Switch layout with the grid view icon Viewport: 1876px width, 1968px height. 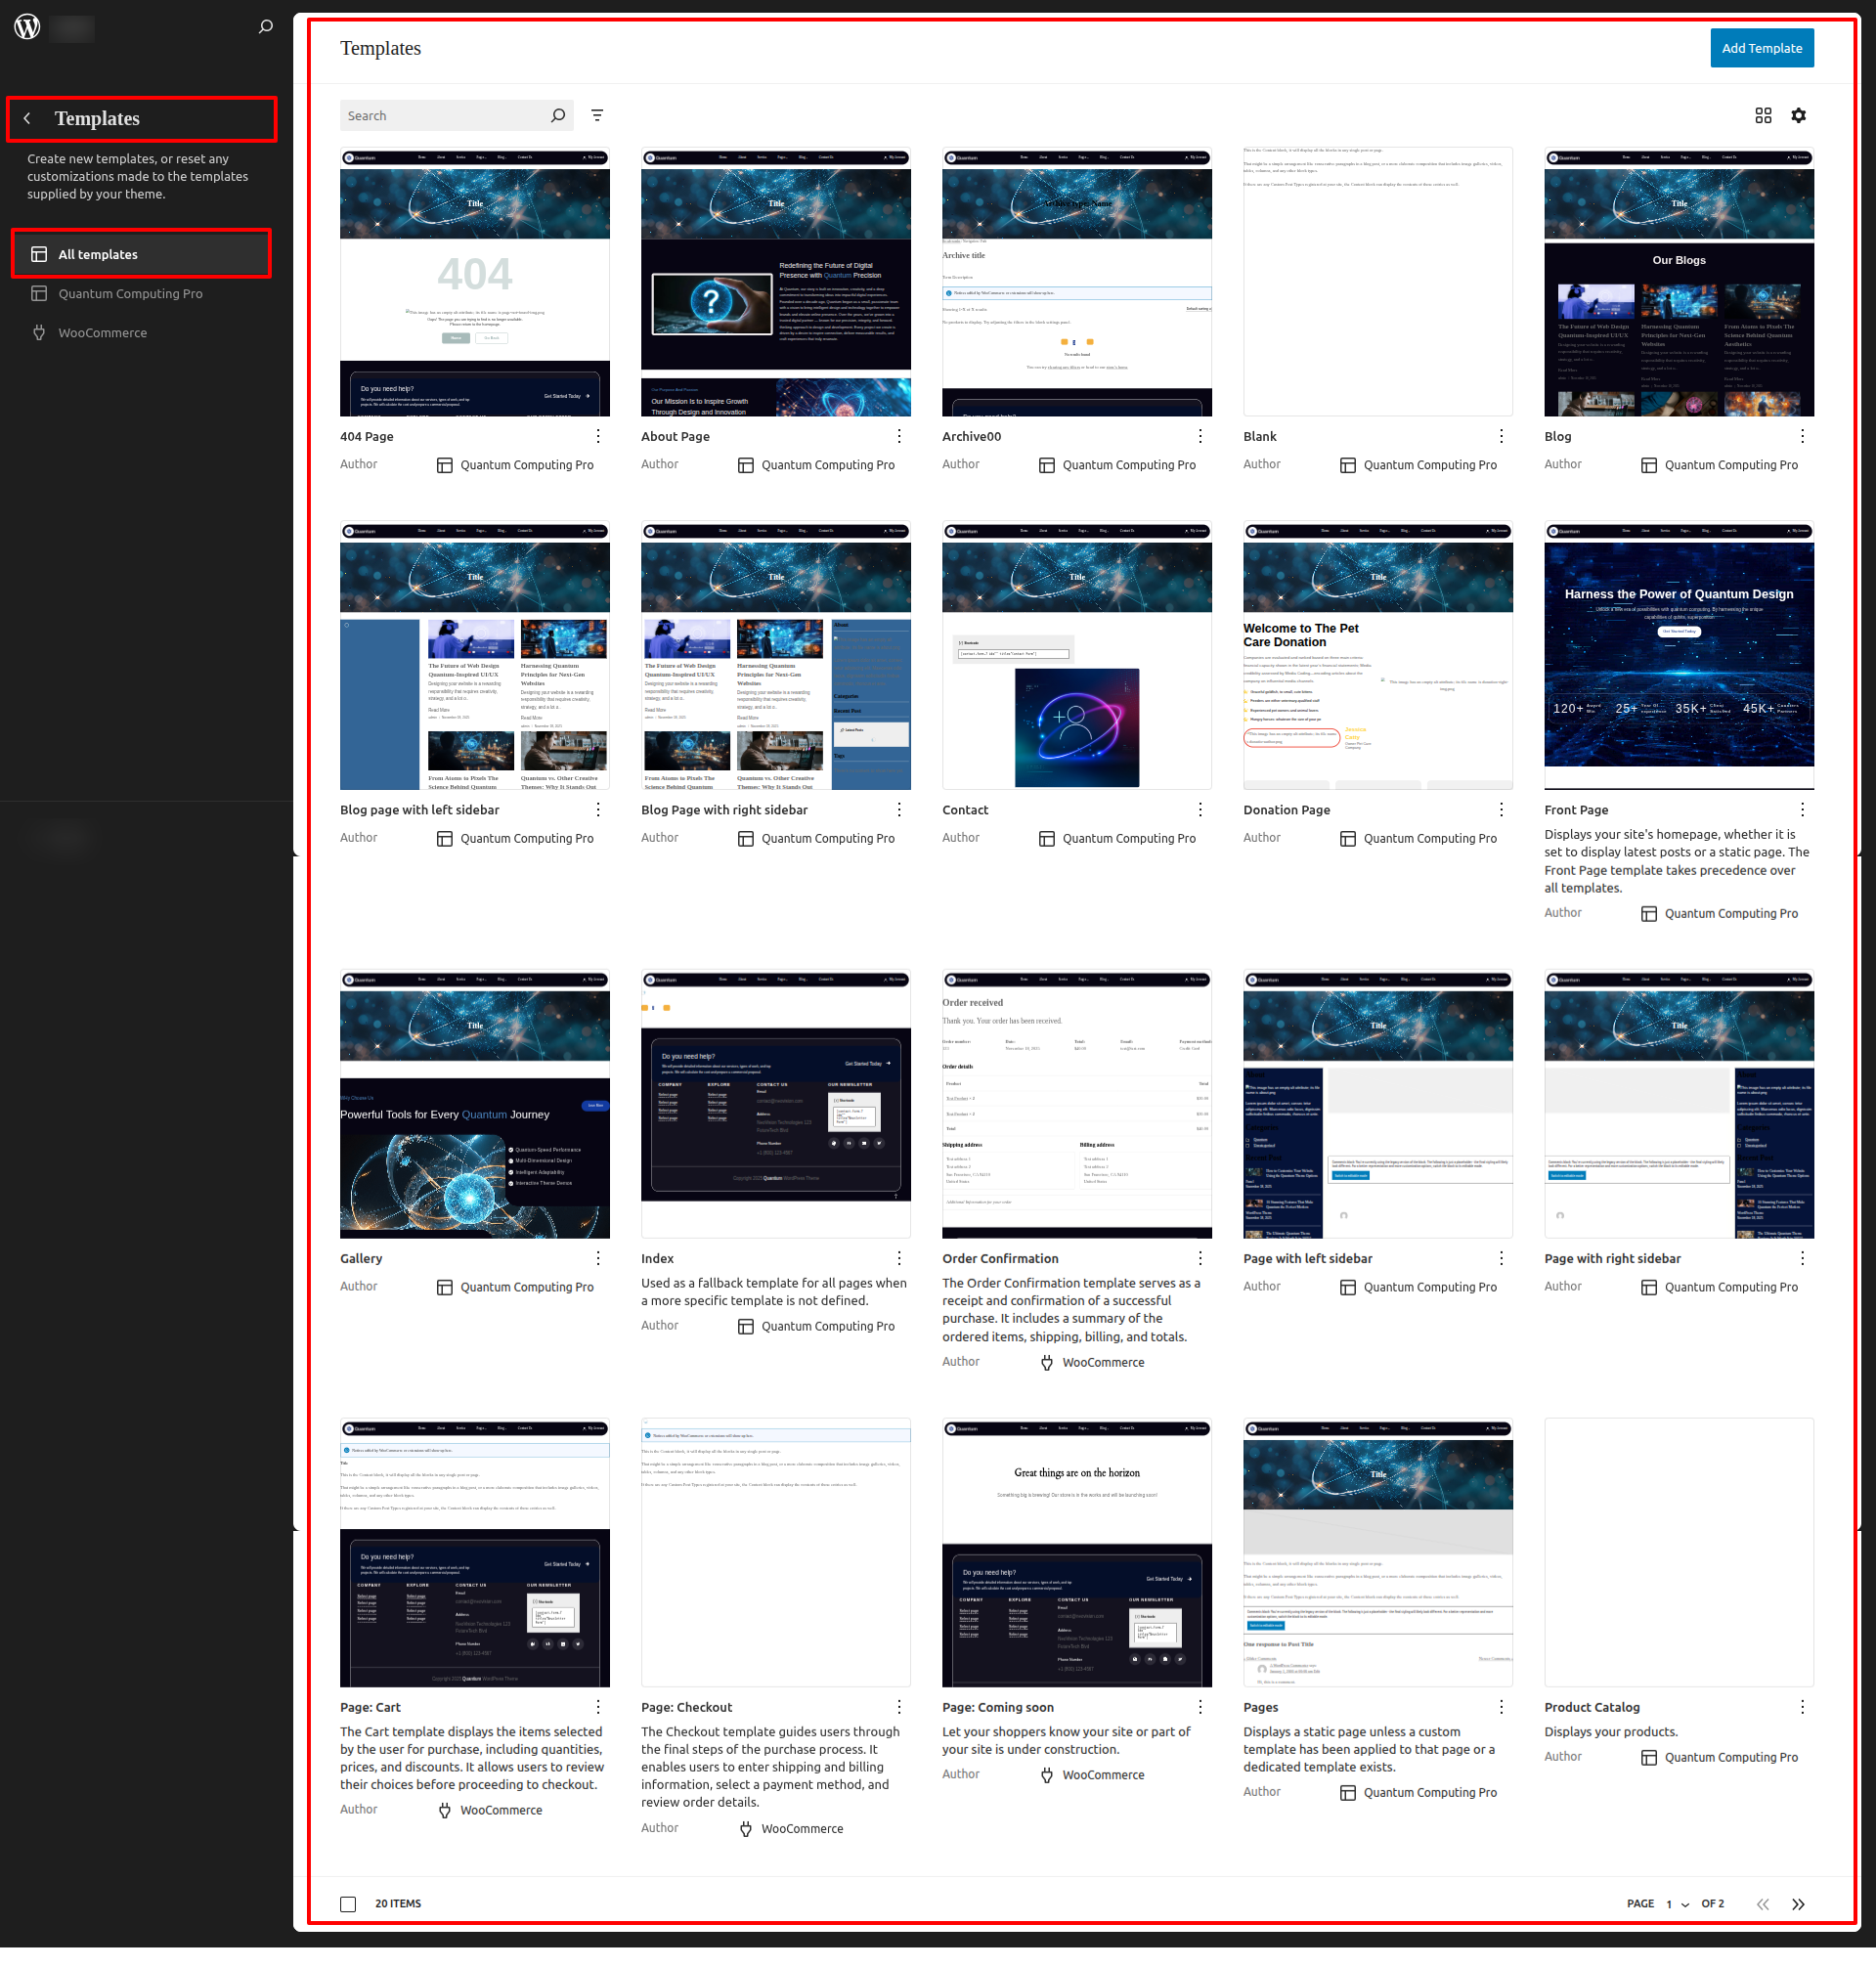tap(1763, 116)
